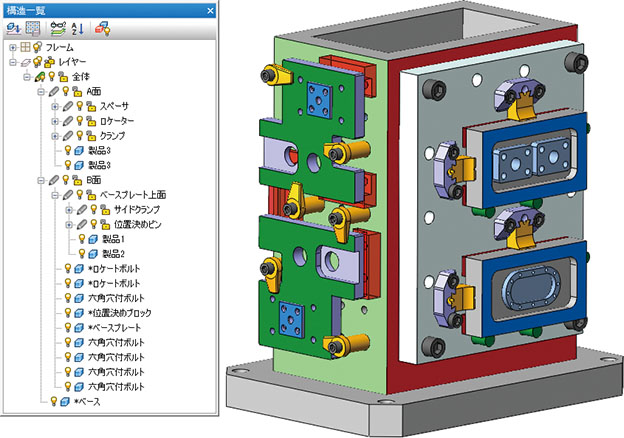
Task: Toggle lightbulb visibility of スペーサ layer
Action: [79, 106]
